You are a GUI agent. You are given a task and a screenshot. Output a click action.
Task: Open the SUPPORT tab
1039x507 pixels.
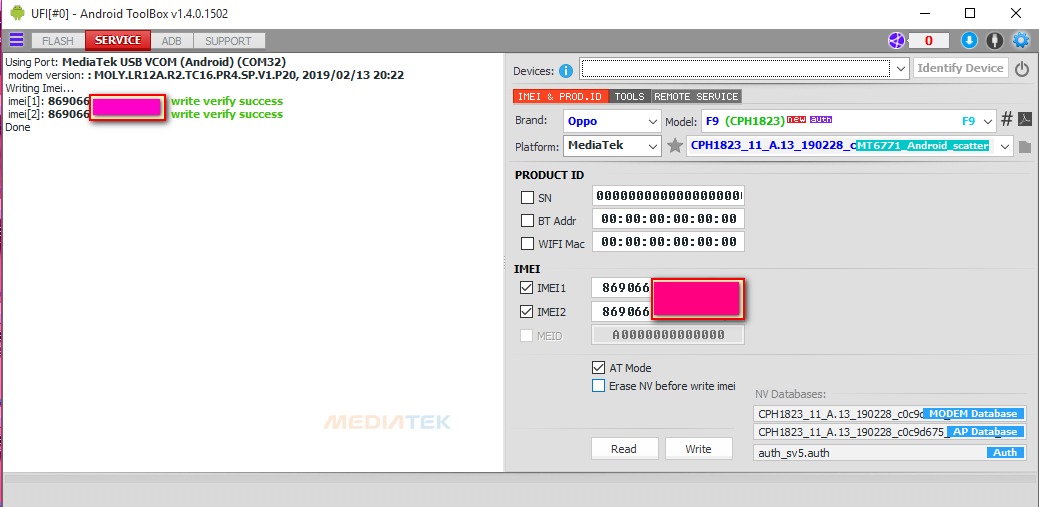229,40
